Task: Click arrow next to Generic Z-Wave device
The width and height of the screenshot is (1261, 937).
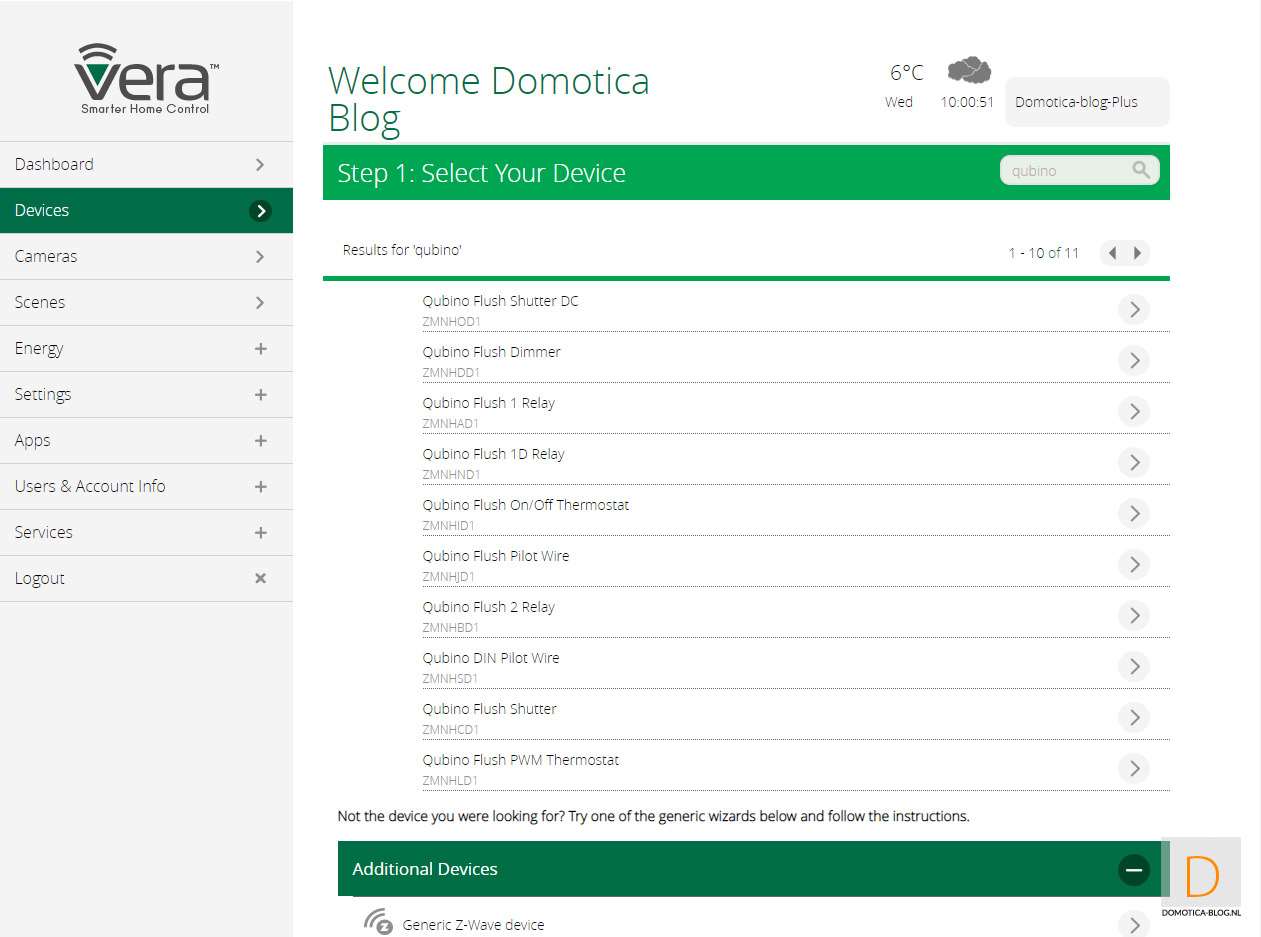Action: point(1133,925)
